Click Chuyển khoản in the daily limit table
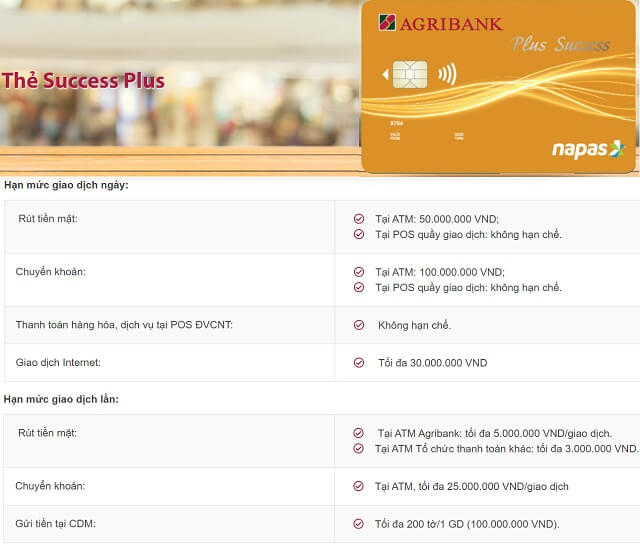Image resolution: width=640 pixels, height=550 pixels. (x=51, y=272)
